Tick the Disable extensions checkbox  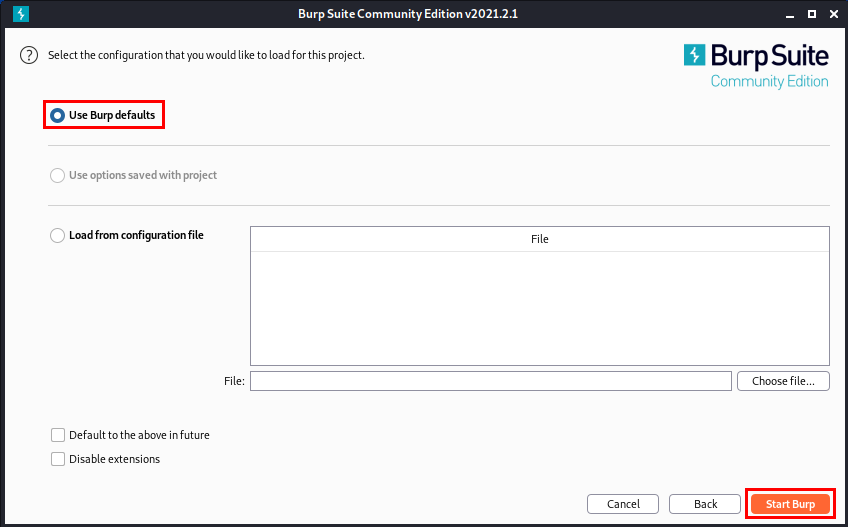click(x=58, y=459)
